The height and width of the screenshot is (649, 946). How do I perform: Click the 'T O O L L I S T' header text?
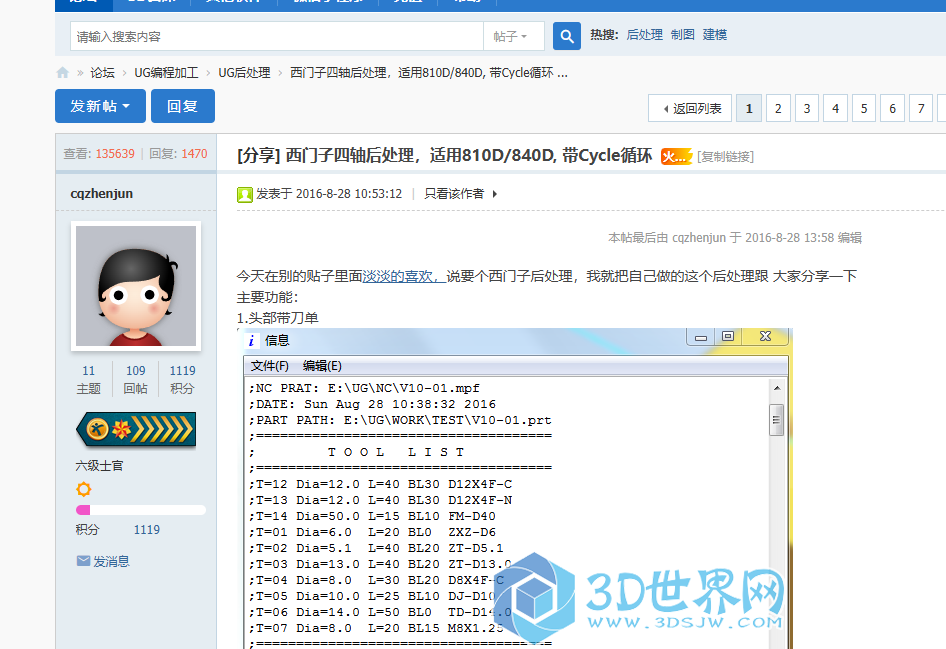point(396,452)
